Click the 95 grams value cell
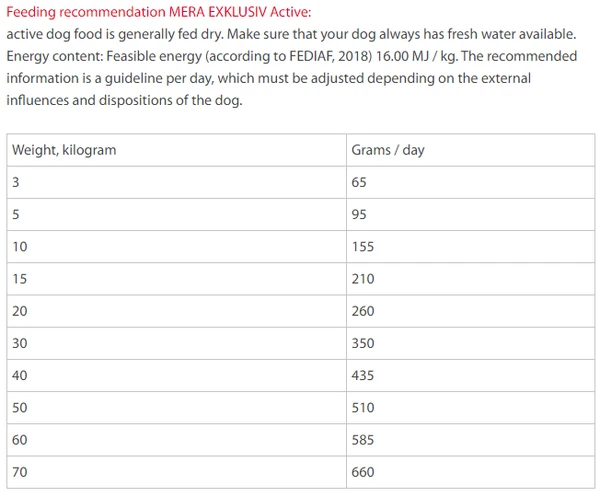 coord(360,214)
